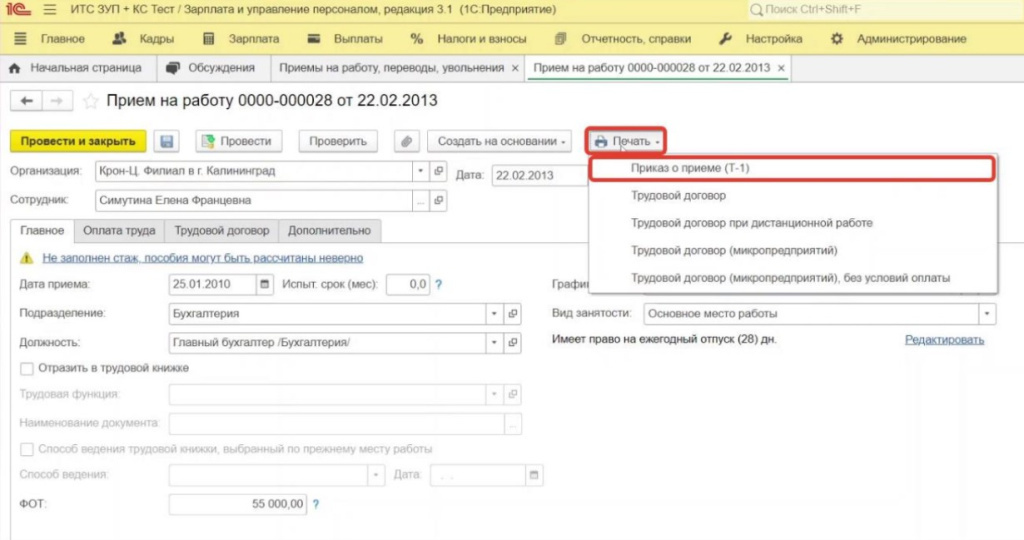
Task: Switch to the Оплата труда tab
Action: pos(119,231)
